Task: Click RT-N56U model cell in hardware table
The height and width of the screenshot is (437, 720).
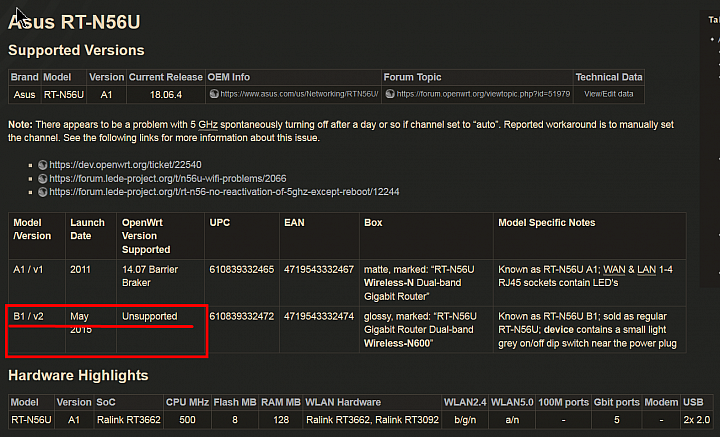Action: 31,420
